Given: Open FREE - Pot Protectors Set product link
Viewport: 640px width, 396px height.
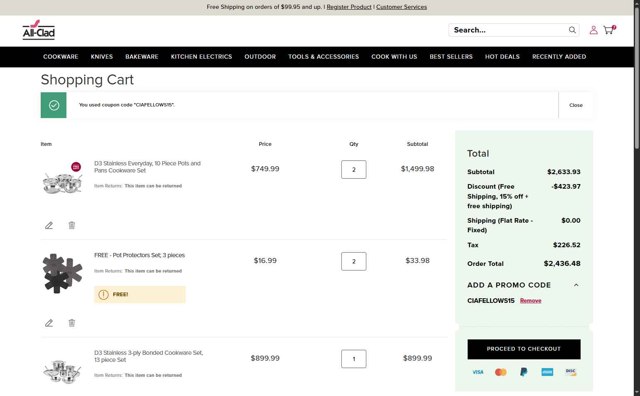Looking at the screenshot, I should tap(139, 255).
